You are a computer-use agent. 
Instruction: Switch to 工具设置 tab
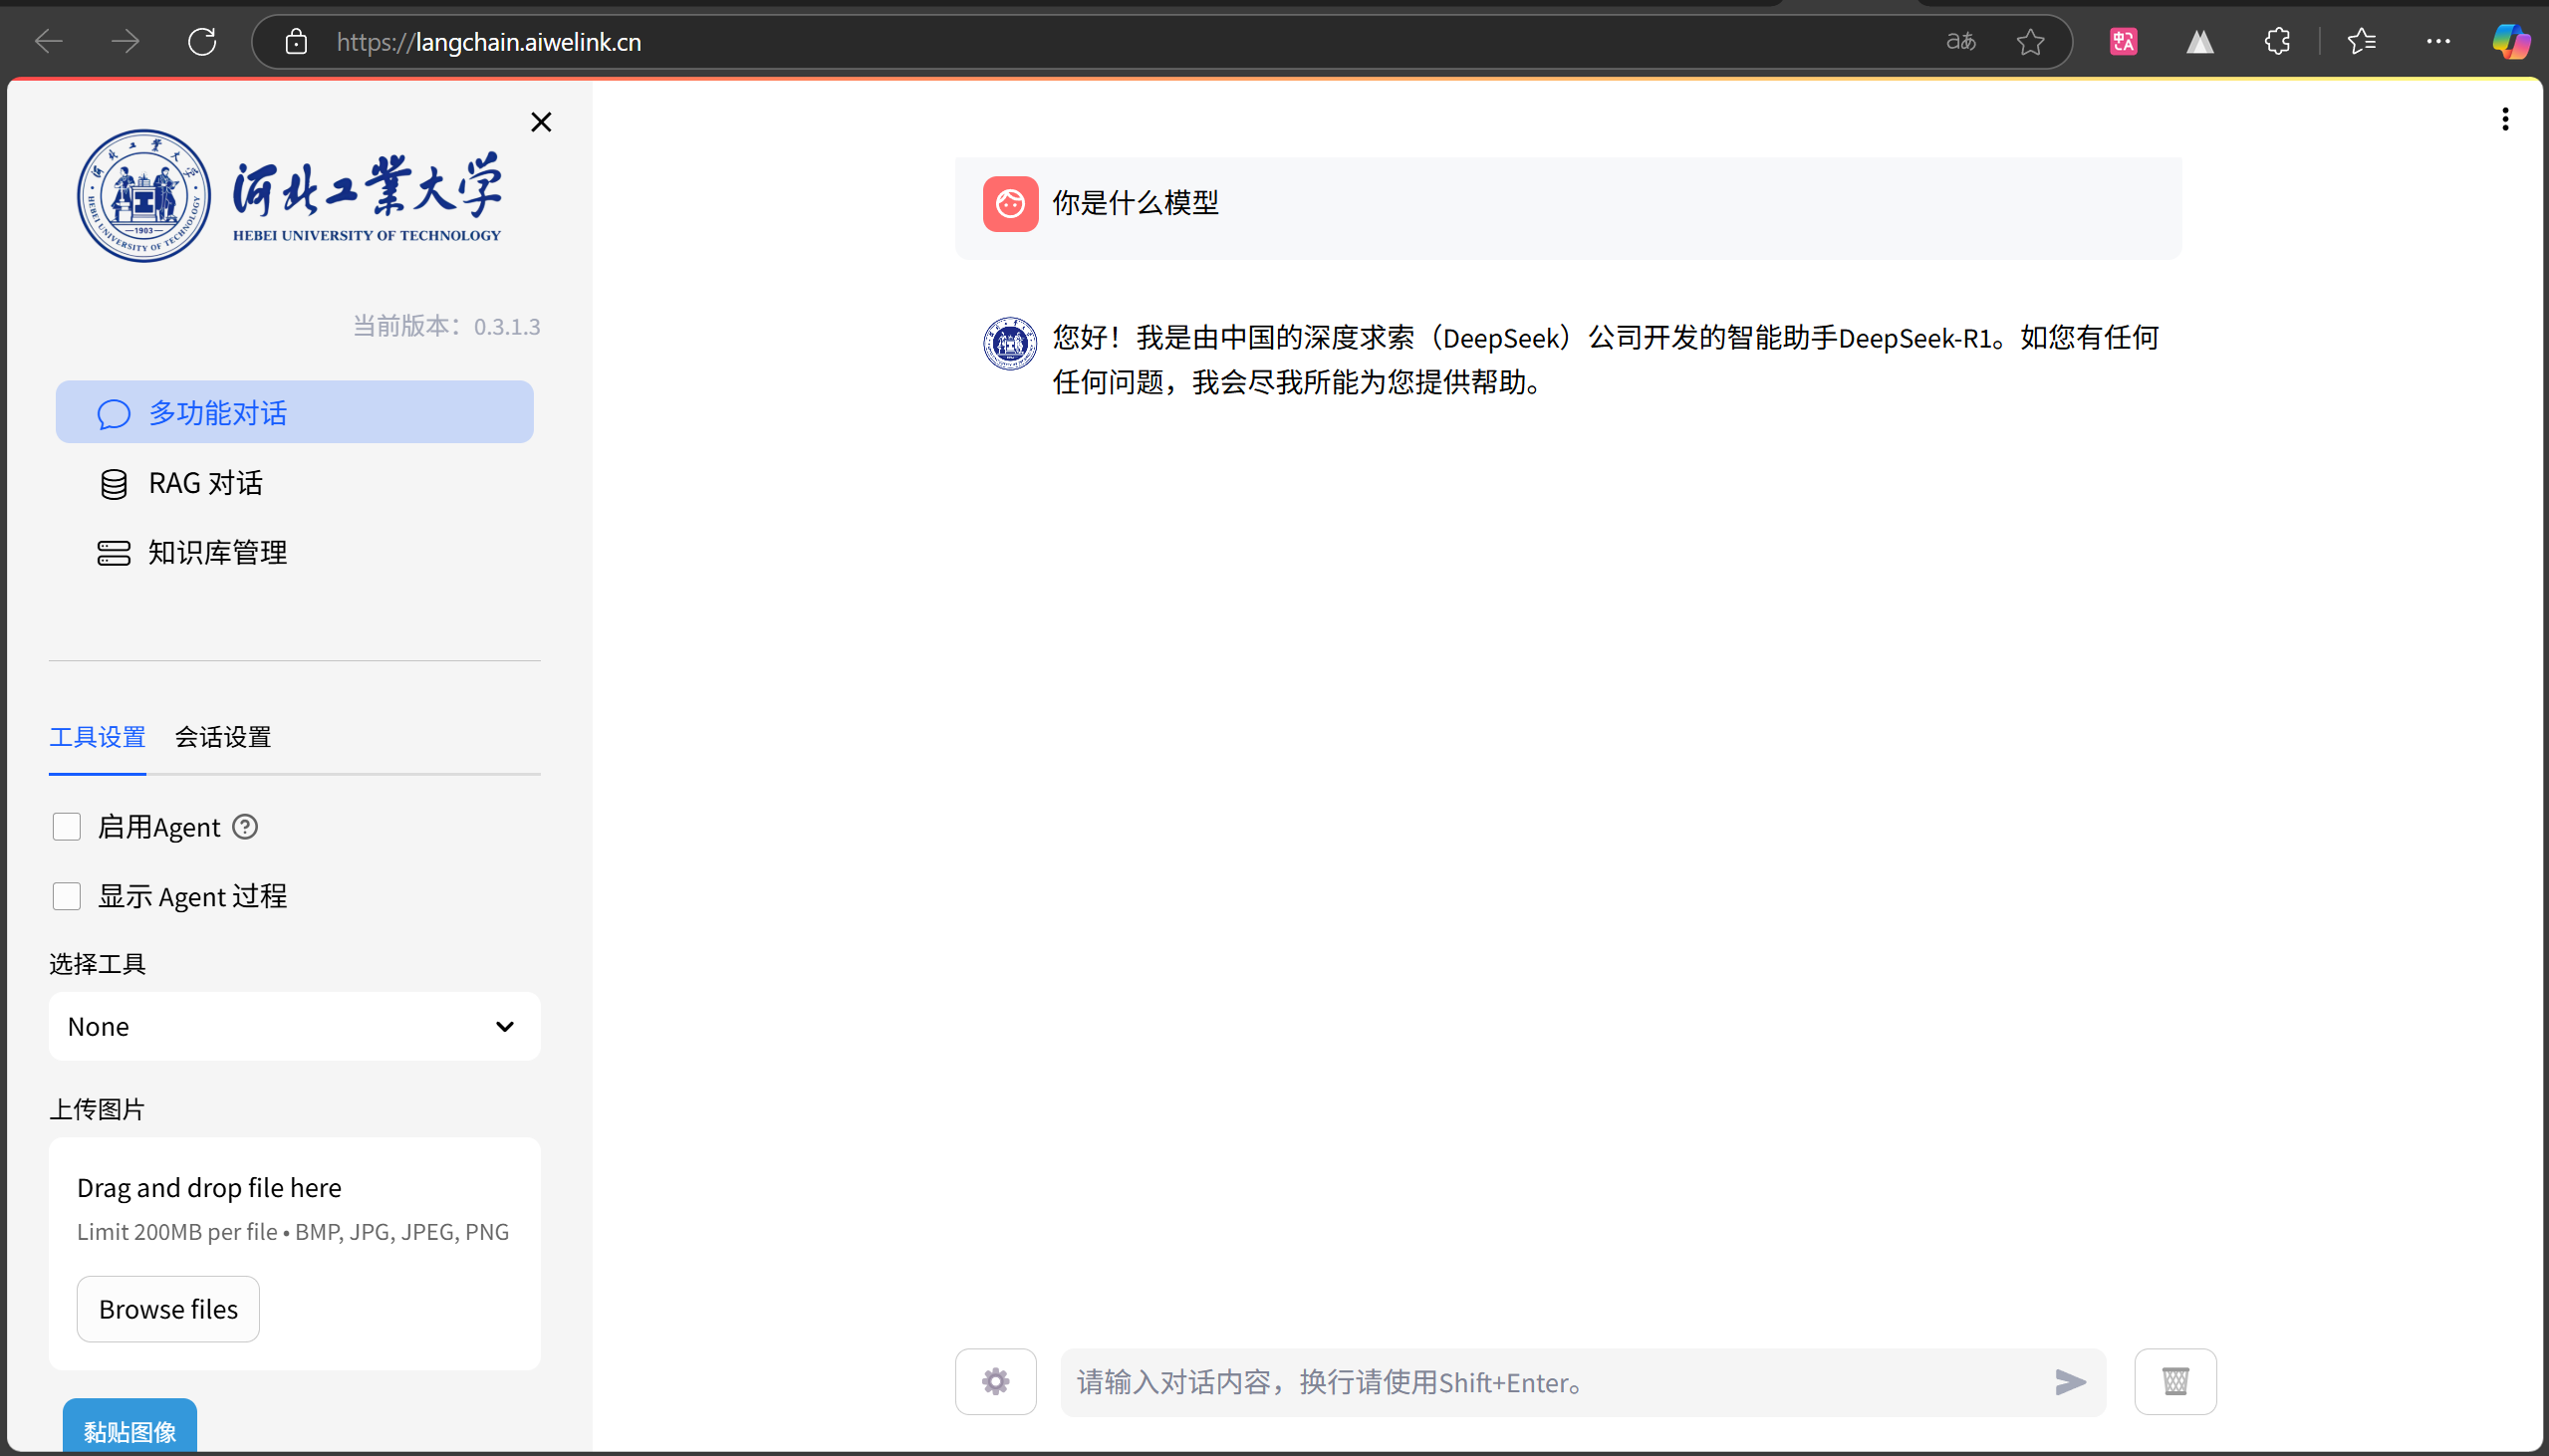(98, 737)
